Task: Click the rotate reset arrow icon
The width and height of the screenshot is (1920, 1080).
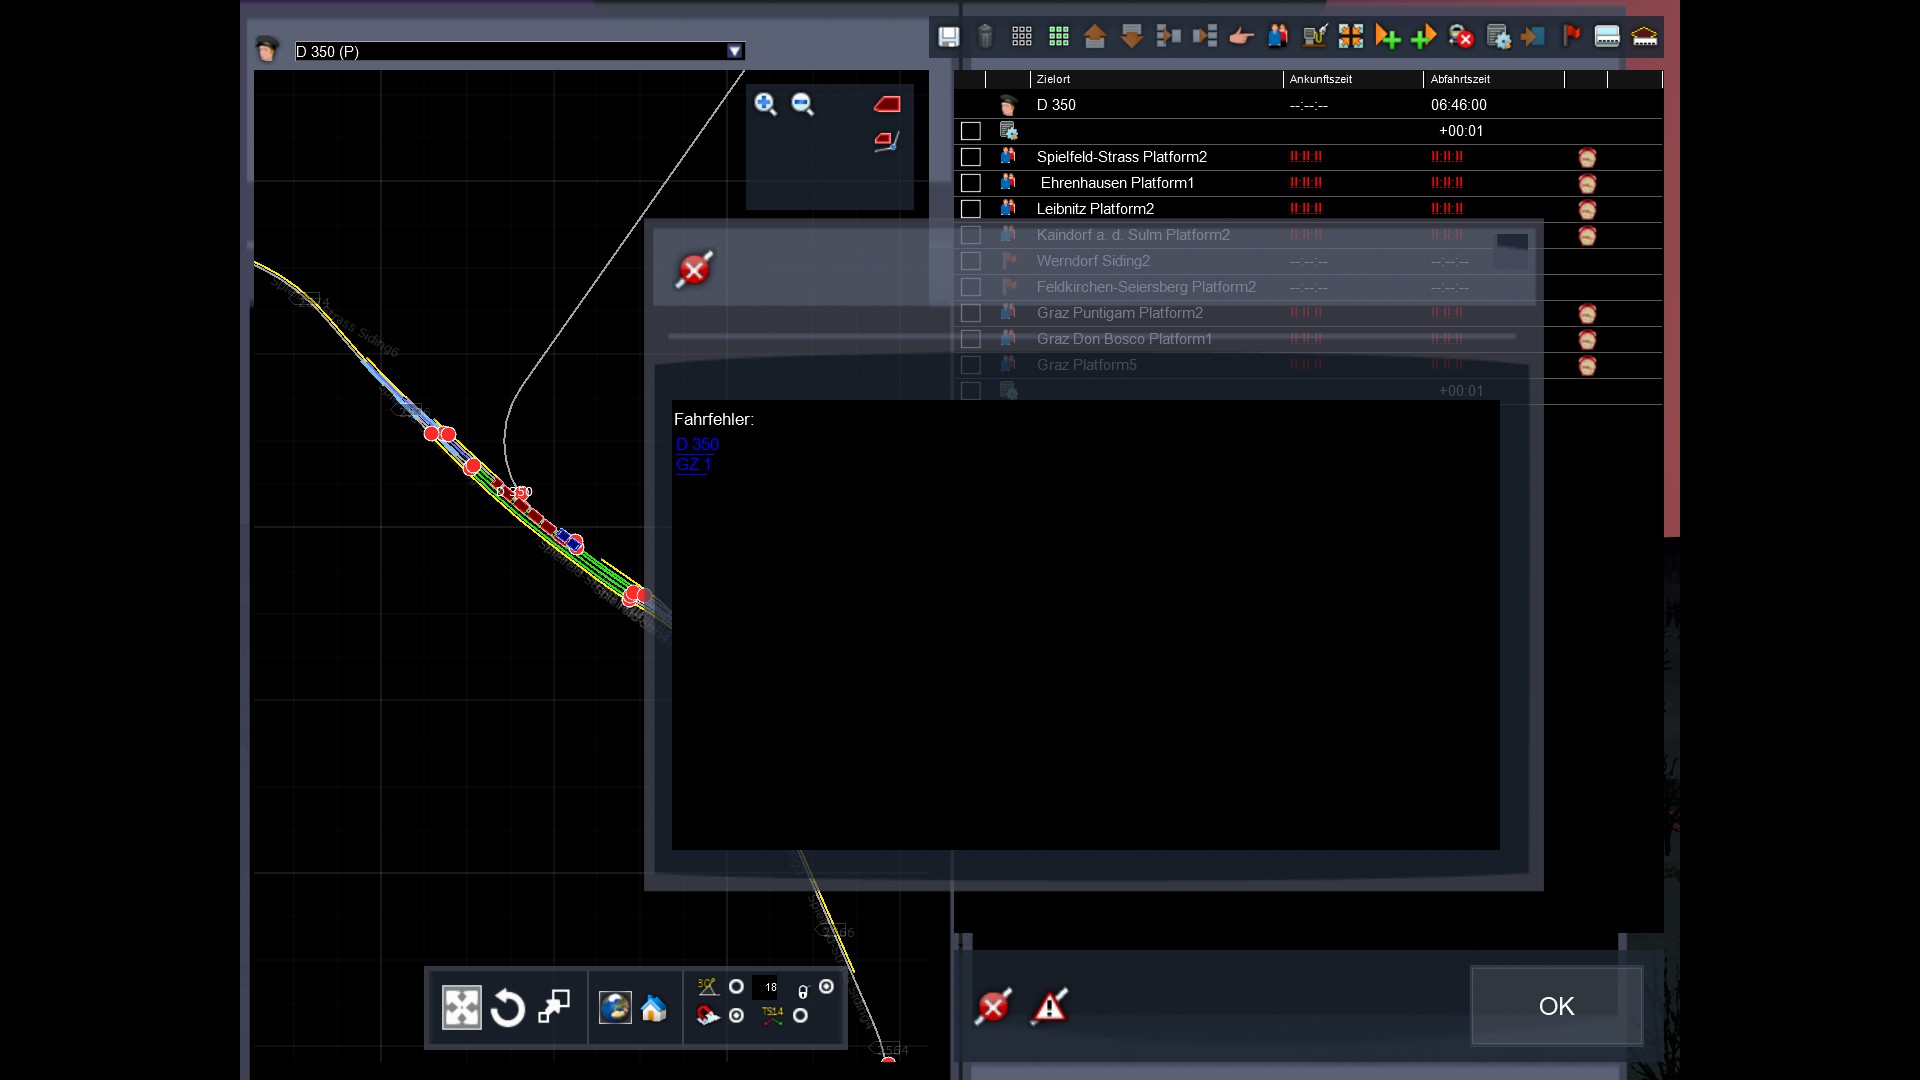Action: click(508, 1008)
